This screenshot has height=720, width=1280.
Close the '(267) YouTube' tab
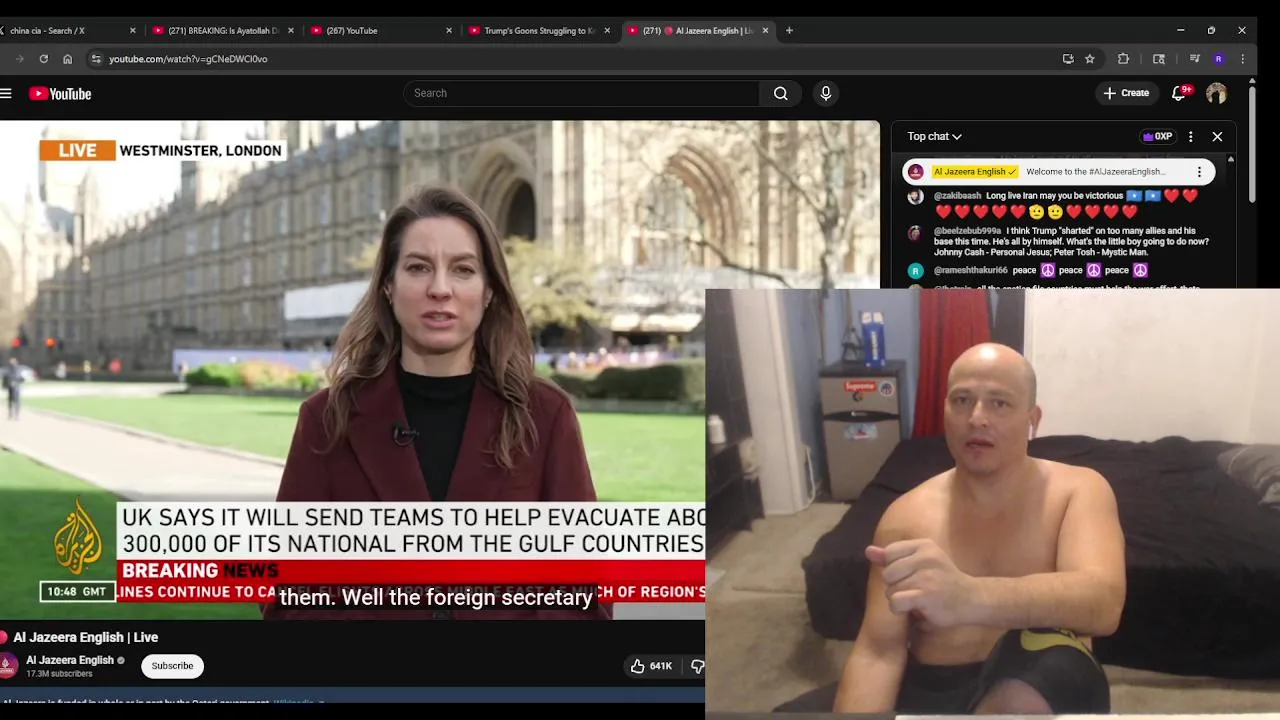coord(449,31)
